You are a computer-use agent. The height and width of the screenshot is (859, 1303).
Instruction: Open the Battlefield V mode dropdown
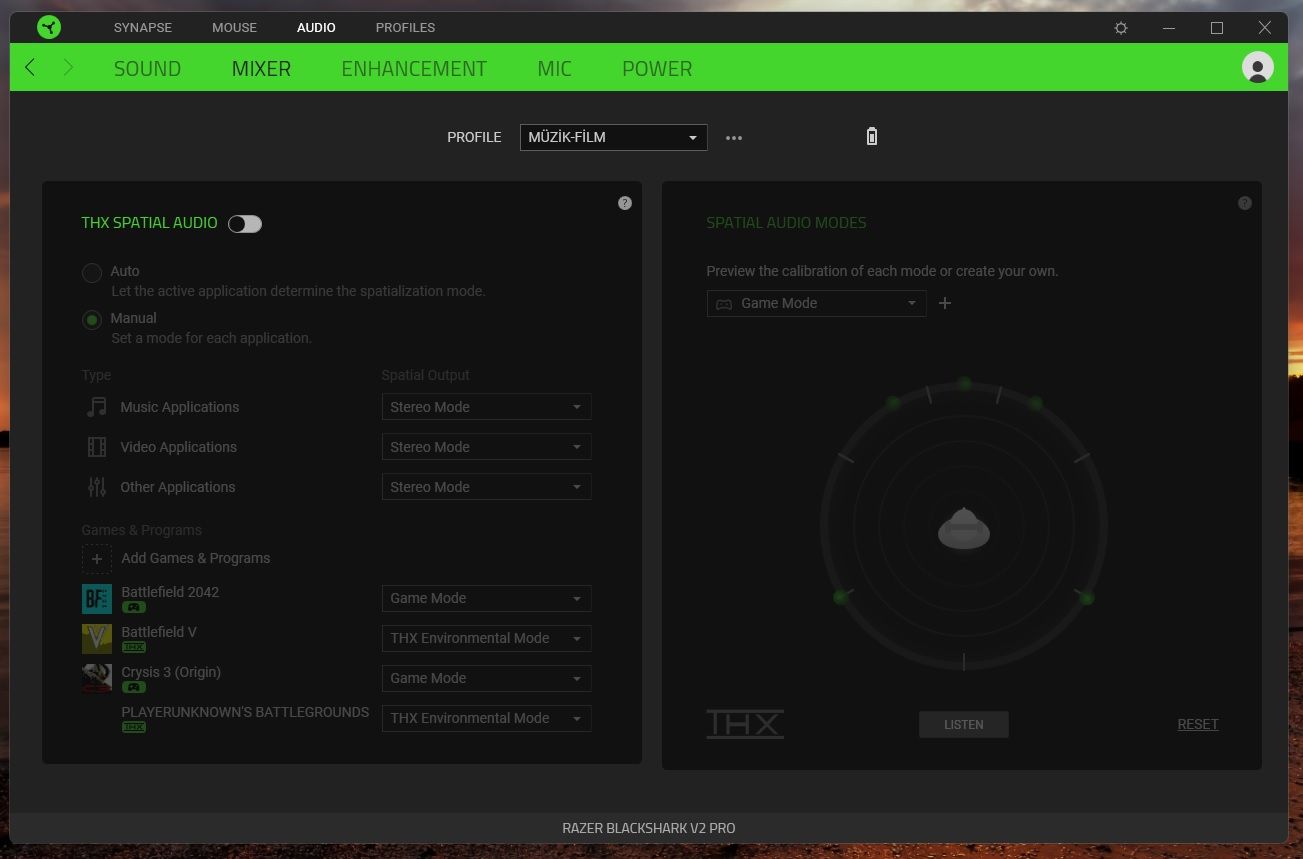[x=487, y=638]
